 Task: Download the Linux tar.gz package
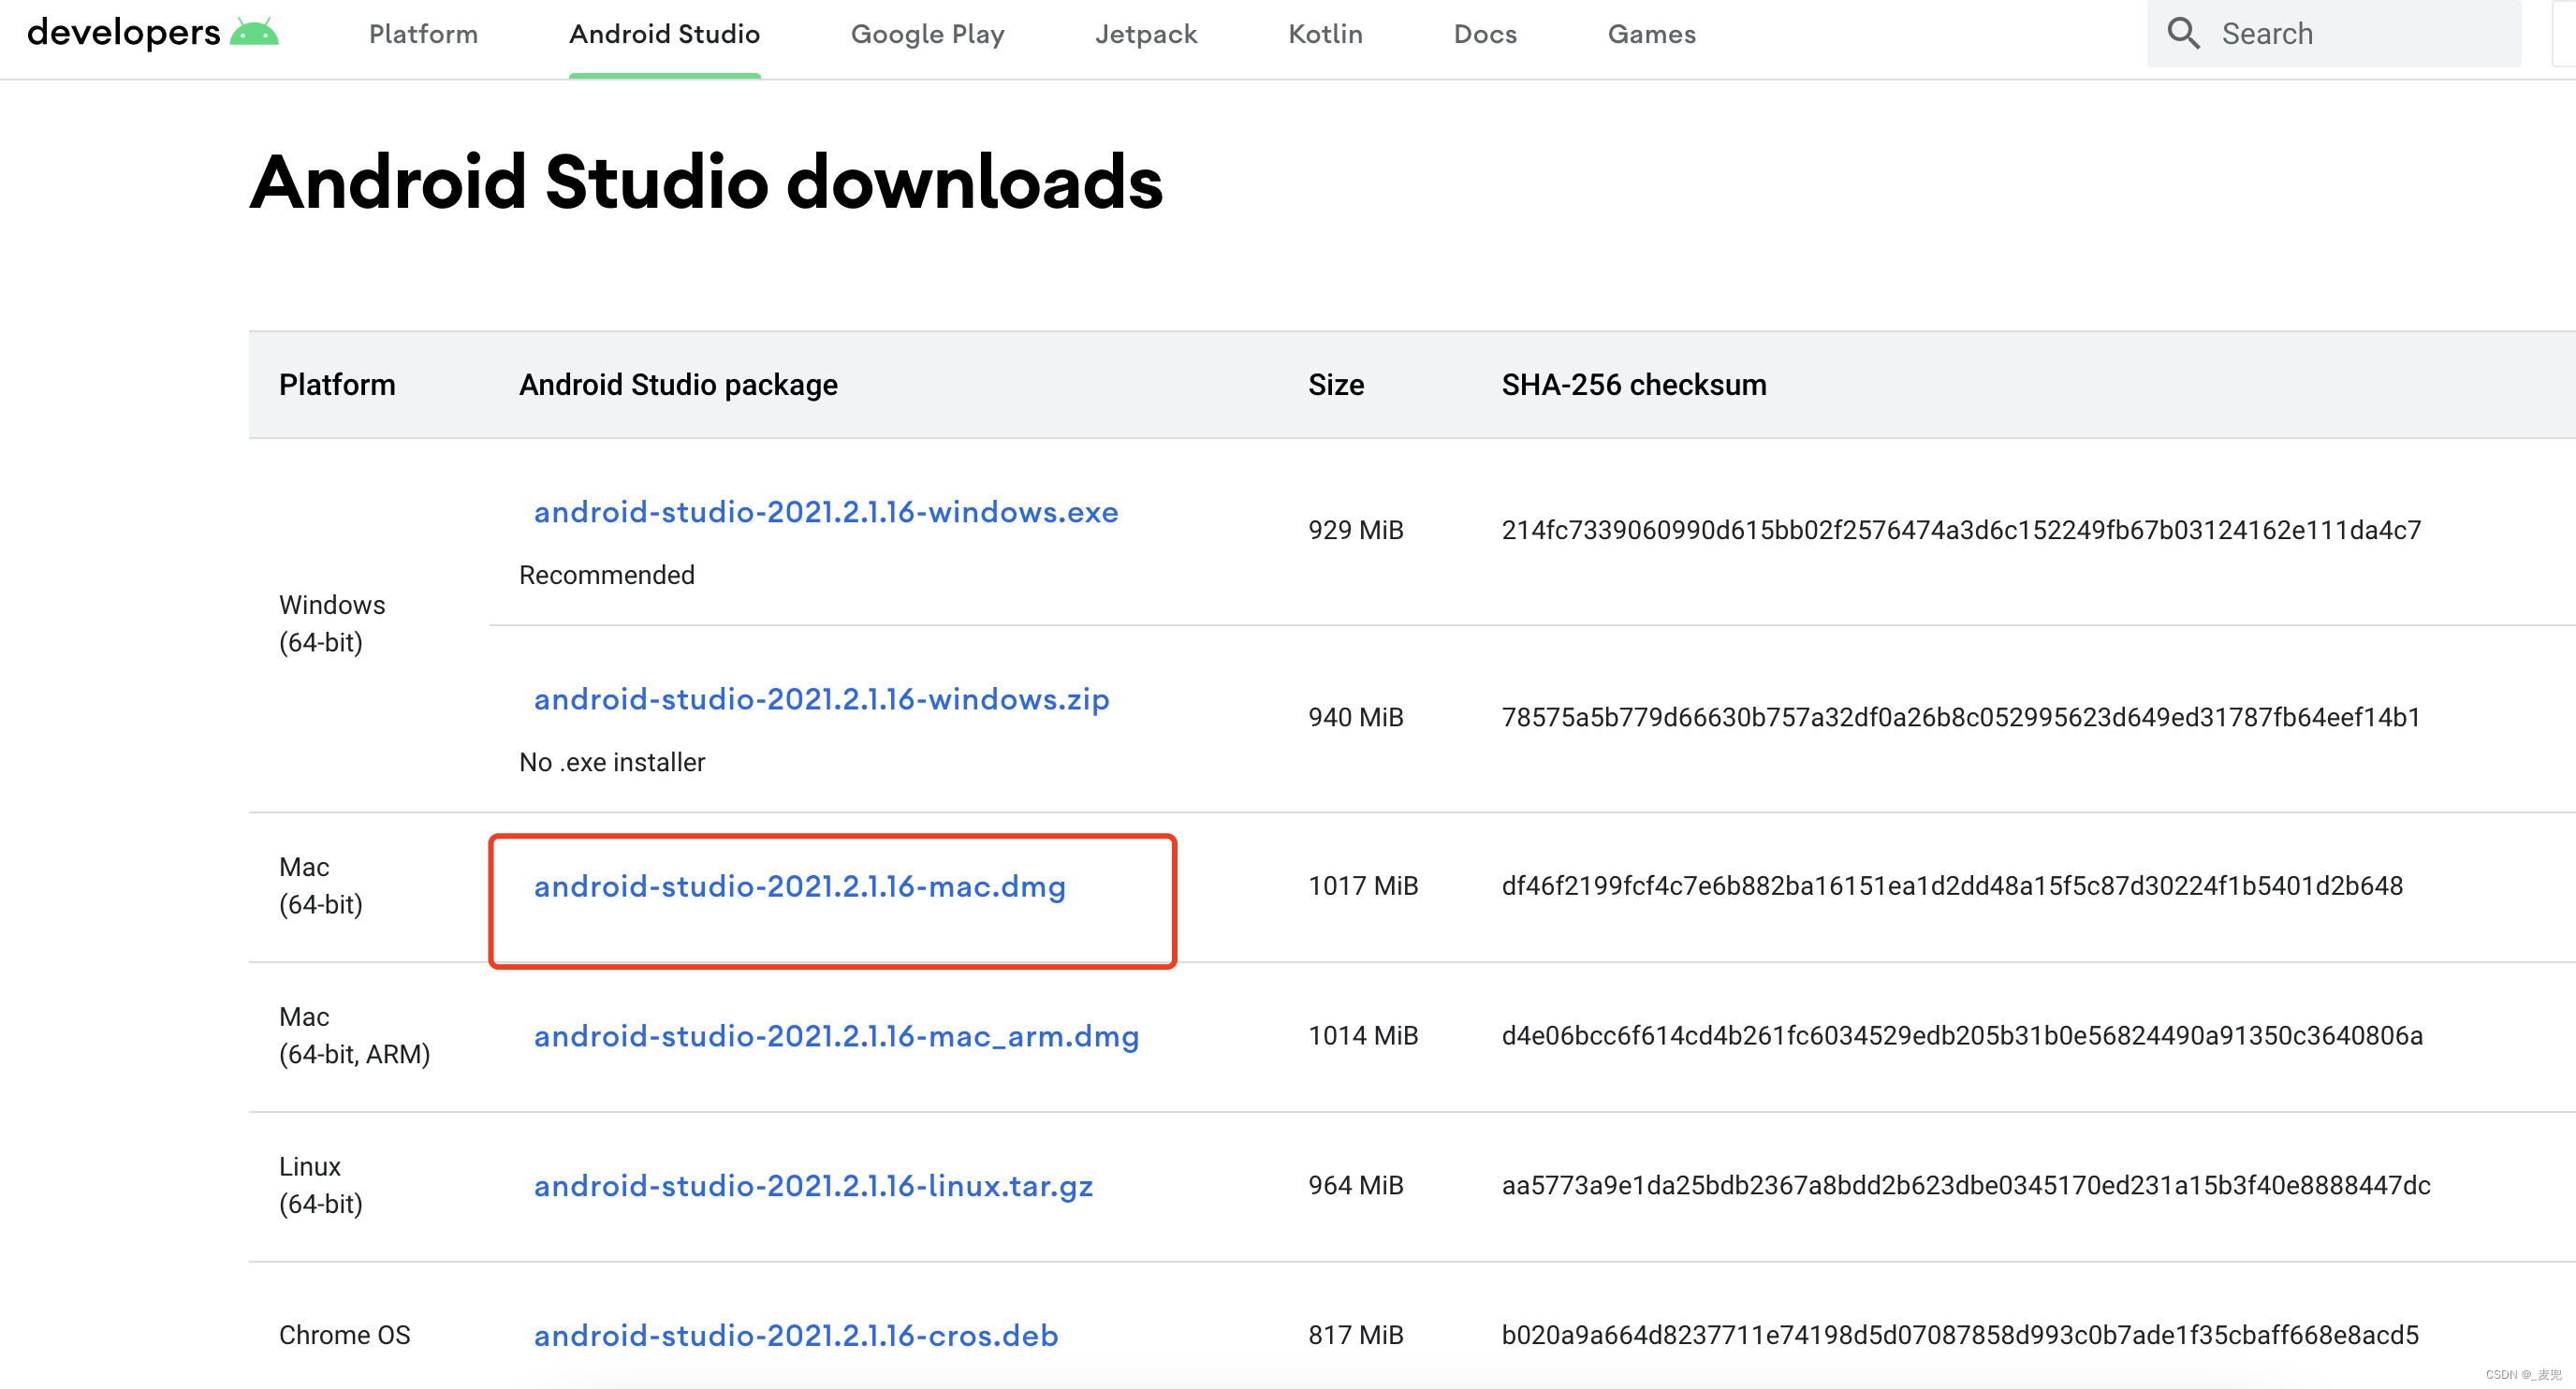(x=812, y=1186)
